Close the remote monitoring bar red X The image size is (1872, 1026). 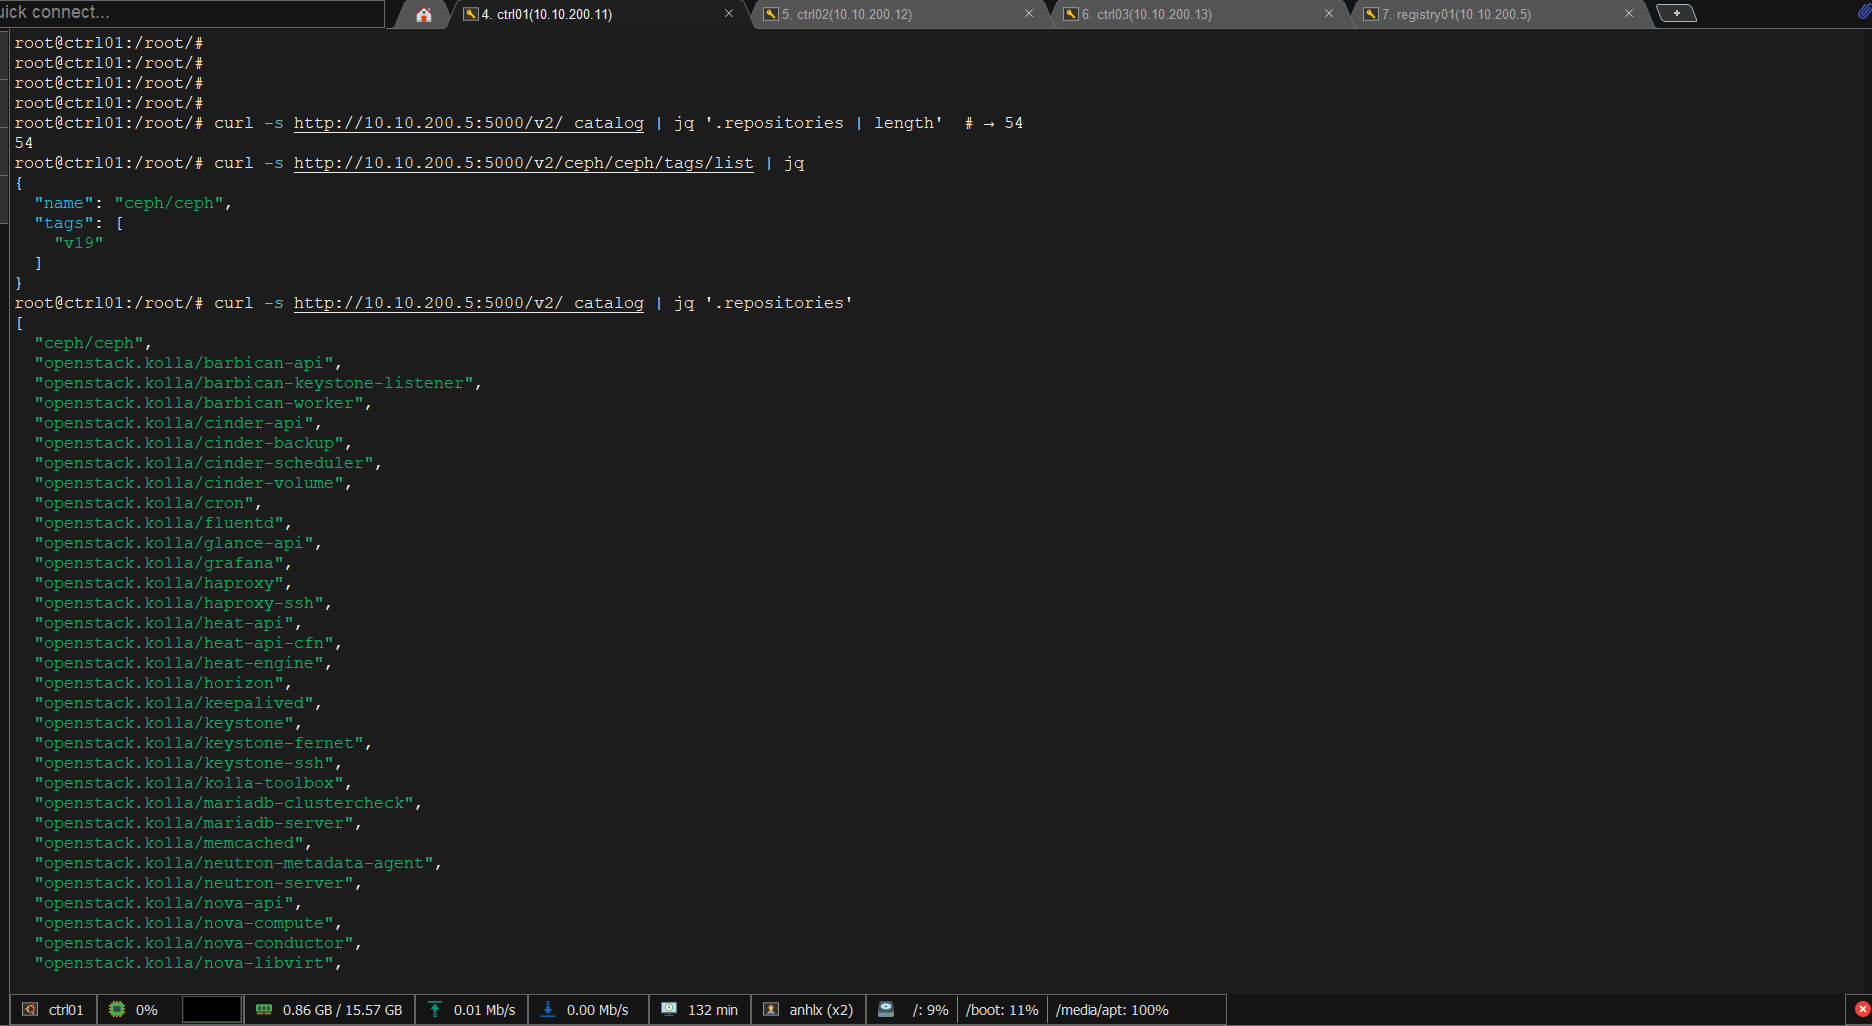(1862, 1009)
